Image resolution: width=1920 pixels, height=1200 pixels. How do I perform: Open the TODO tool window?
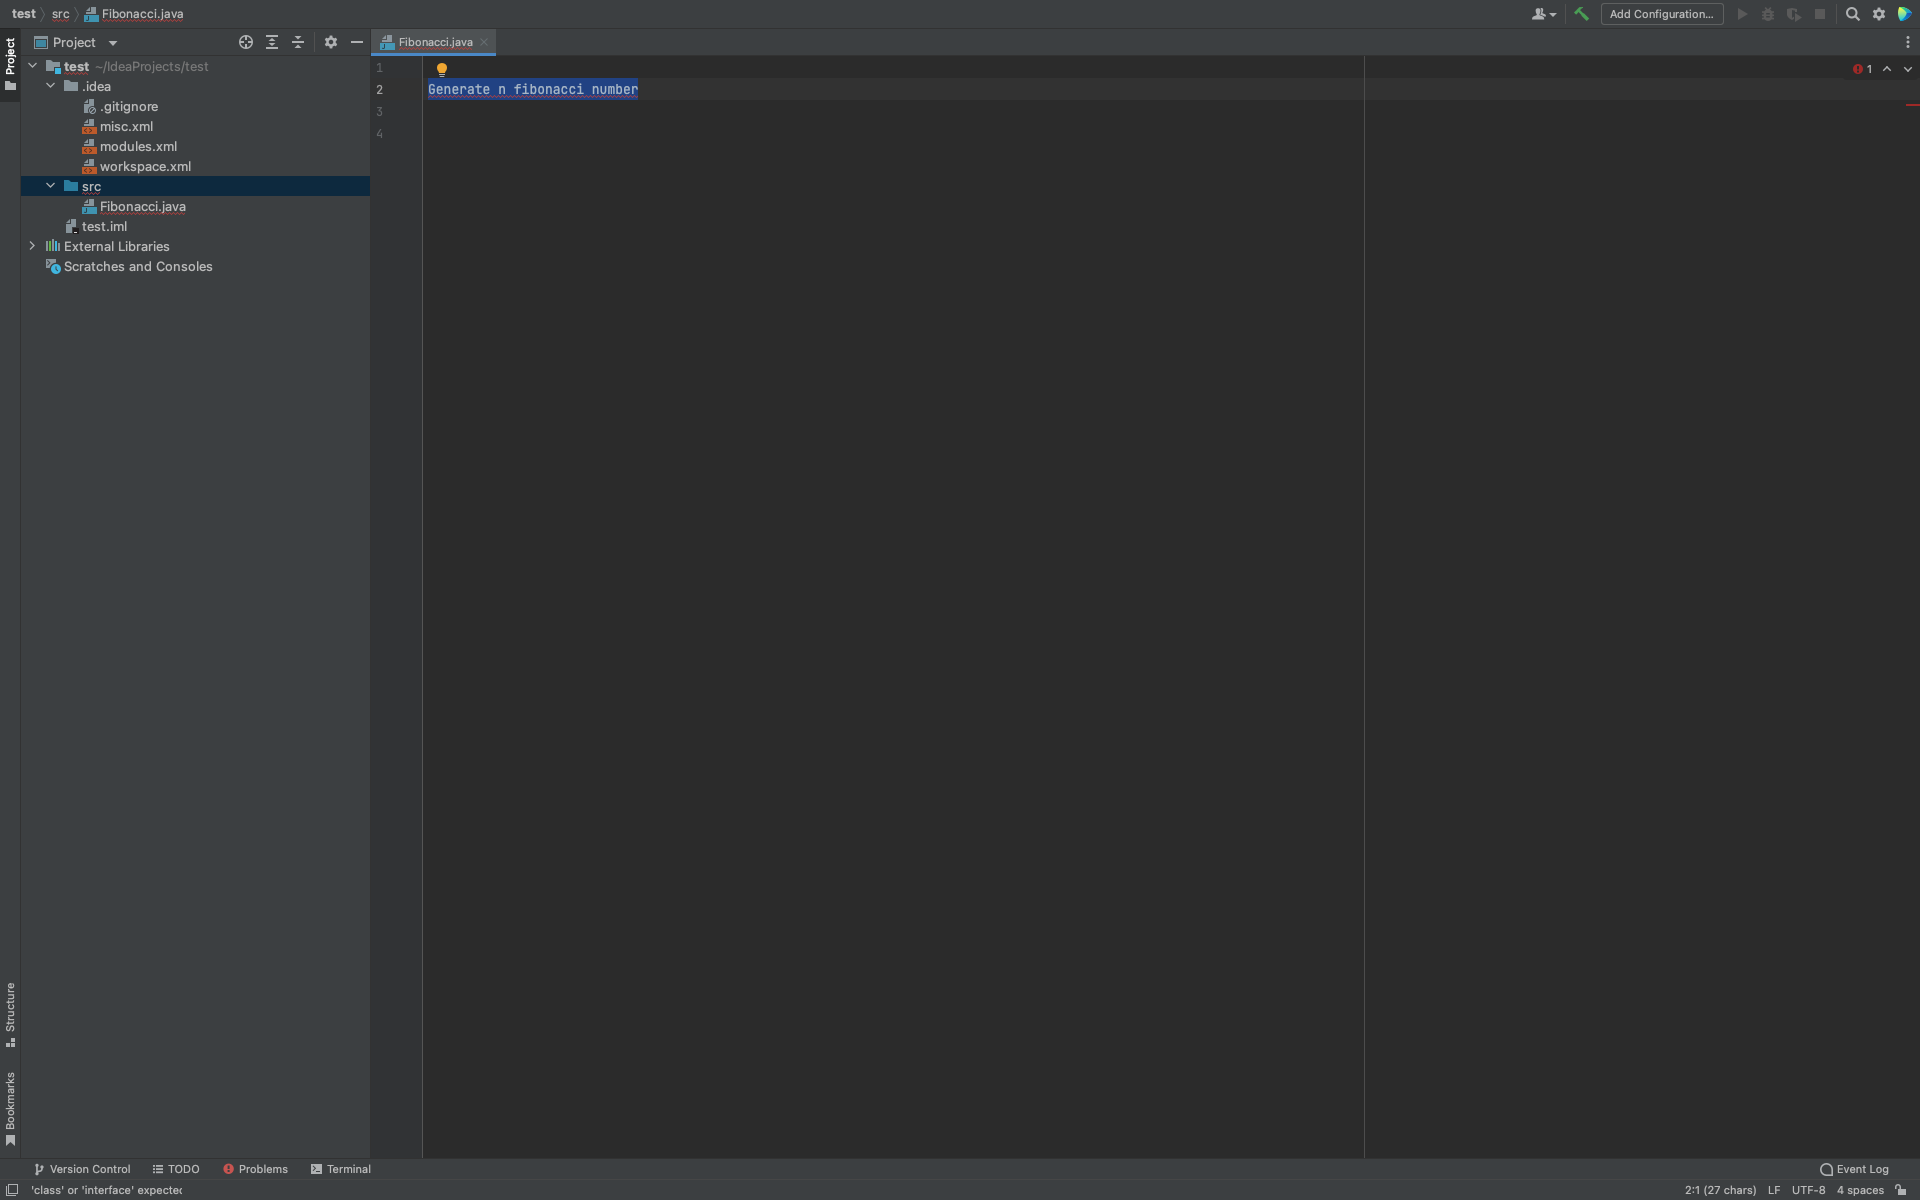176,1169
